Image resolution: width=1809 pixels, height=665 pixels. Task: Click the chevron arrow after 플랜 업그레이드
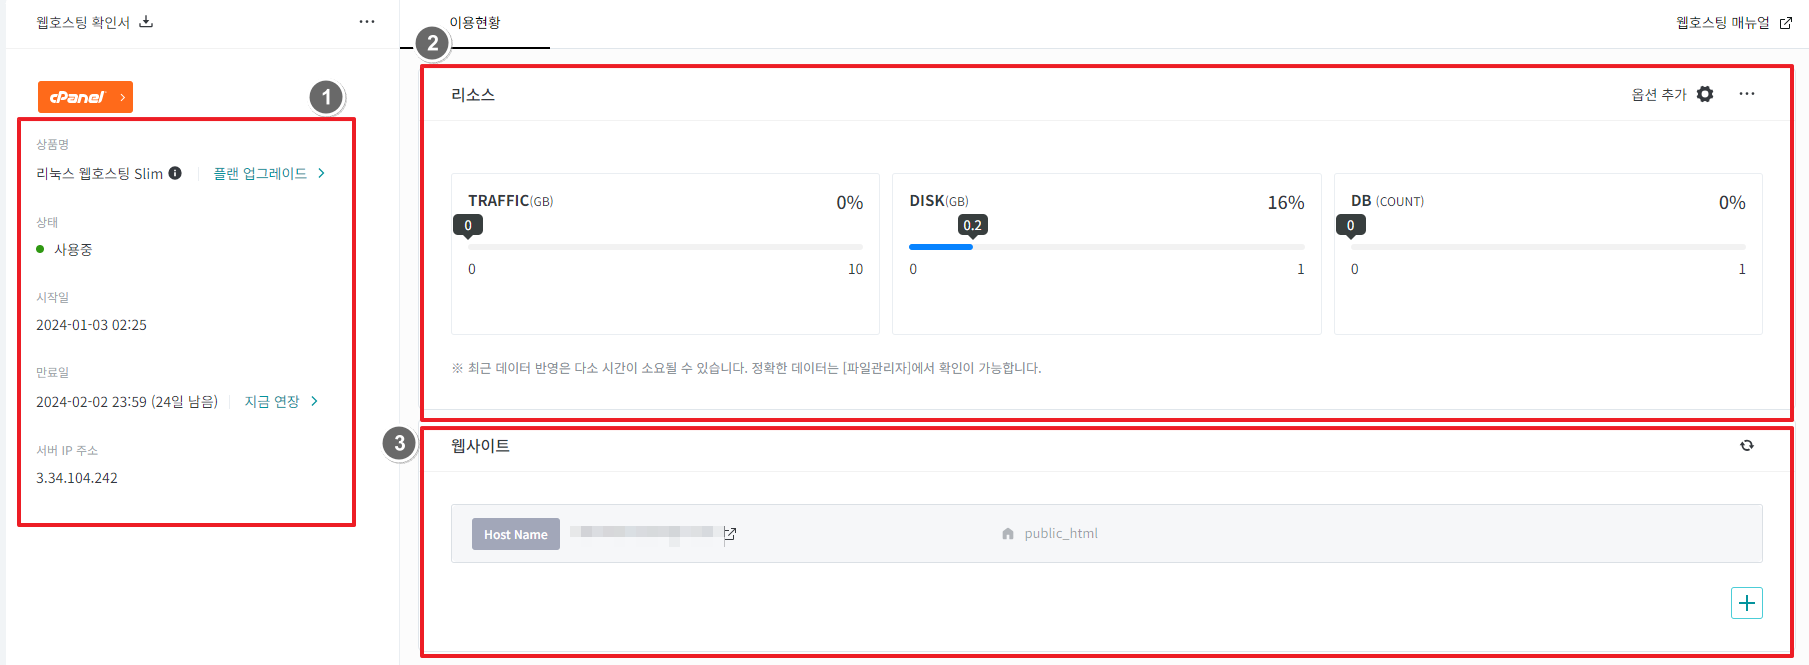[x=321, y=173]
